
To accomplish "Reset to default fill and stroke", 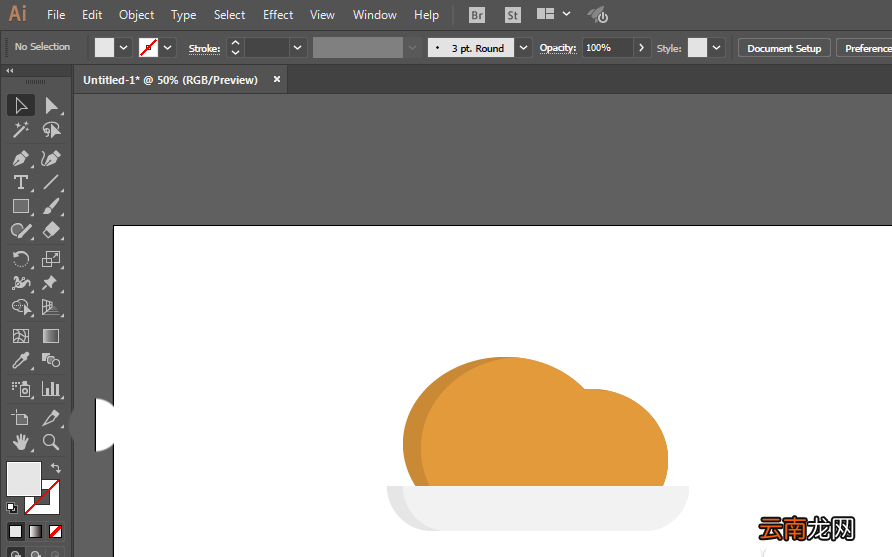I will click(12, 508).
